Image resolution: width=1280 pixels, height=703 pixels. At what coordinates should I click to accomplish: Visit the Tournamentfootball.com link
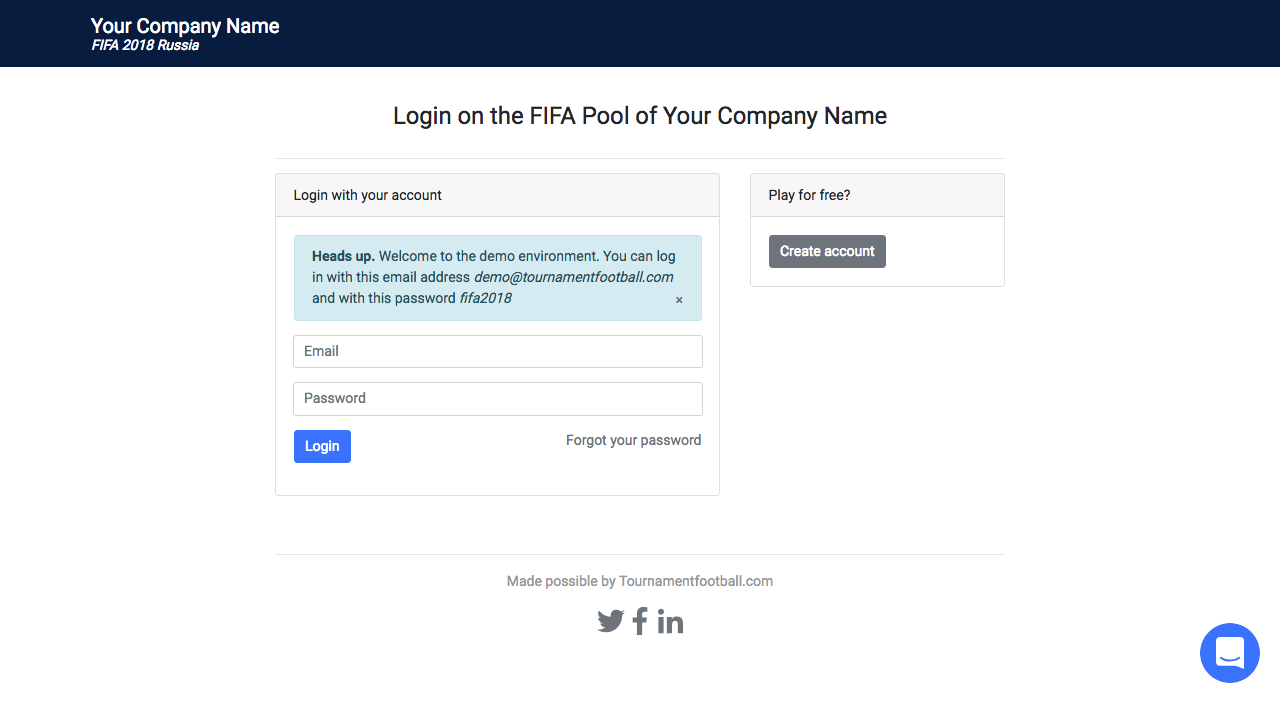695,581
